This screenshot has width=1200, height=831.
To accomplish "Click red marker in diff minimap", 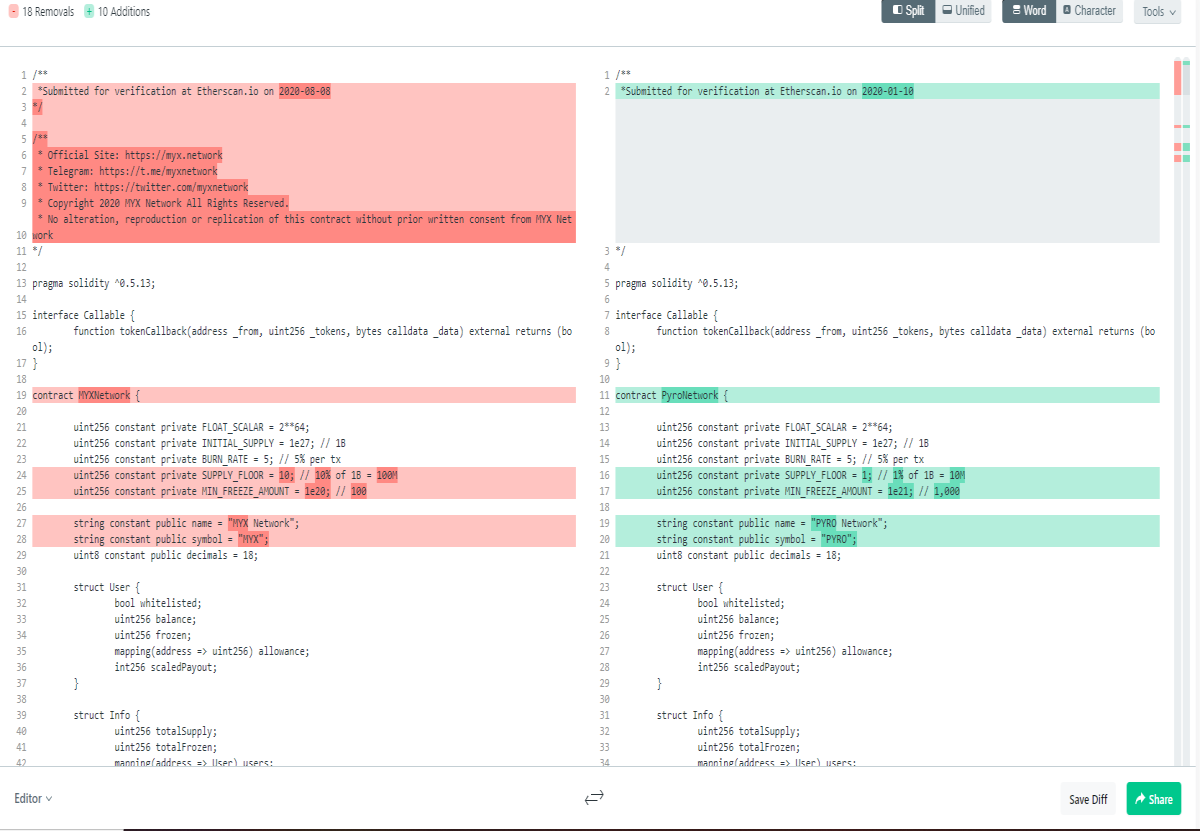I will [1178, 78].
